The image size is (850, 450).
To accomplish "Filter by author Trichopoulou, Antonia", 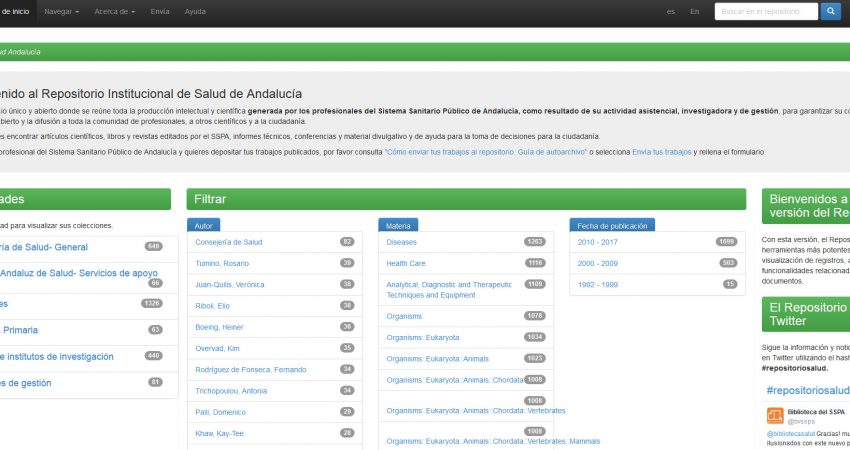I will [231, 391].
